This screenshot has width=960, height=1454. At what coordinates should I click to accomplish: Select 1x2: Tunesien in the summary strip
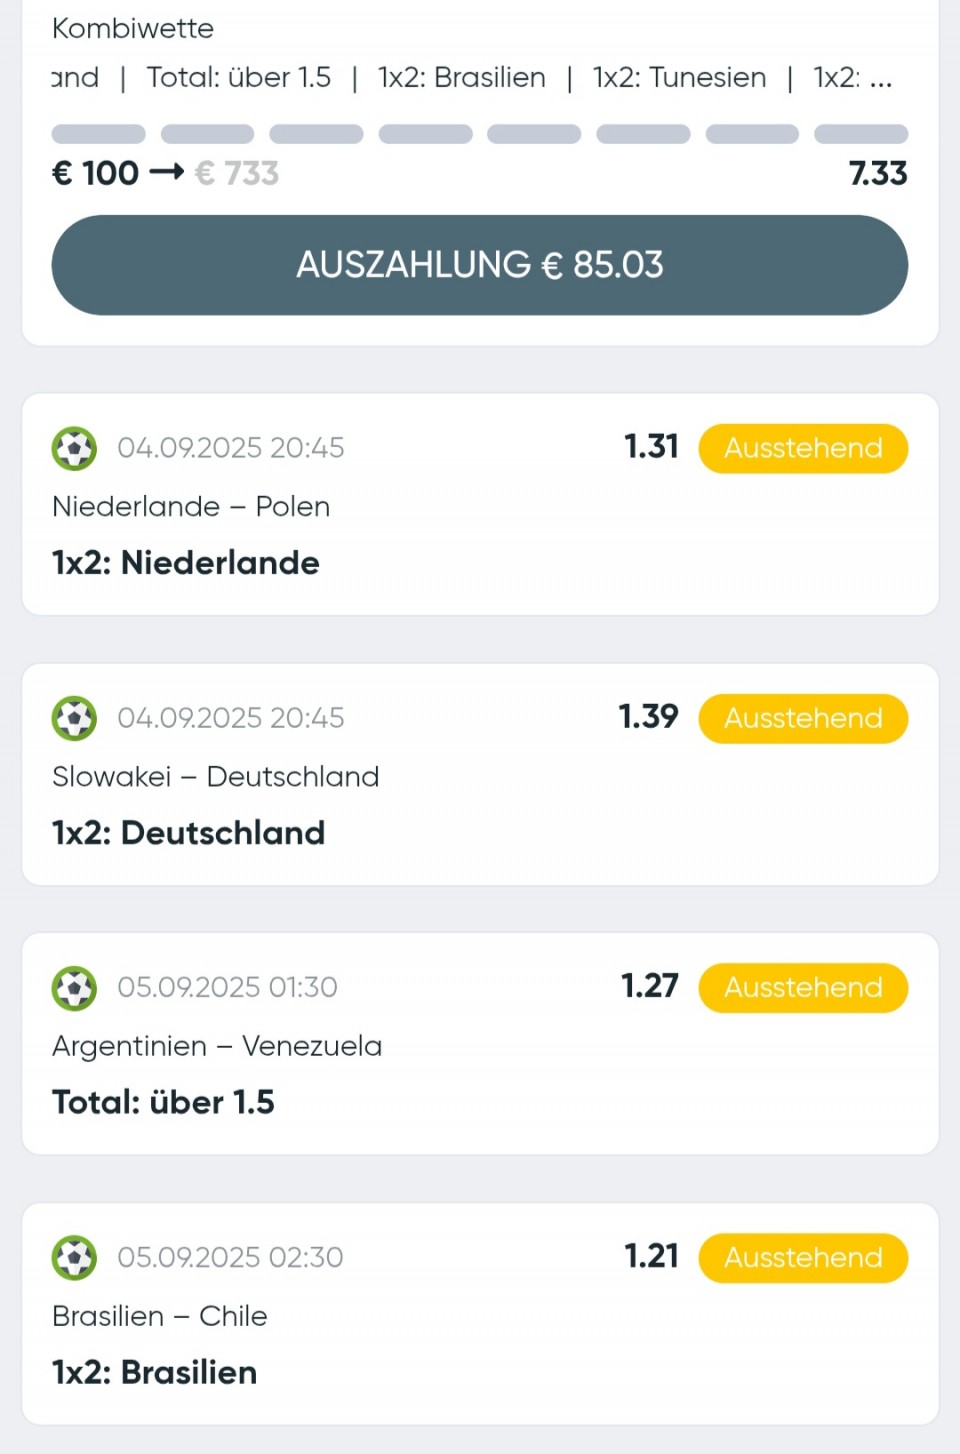680,77
